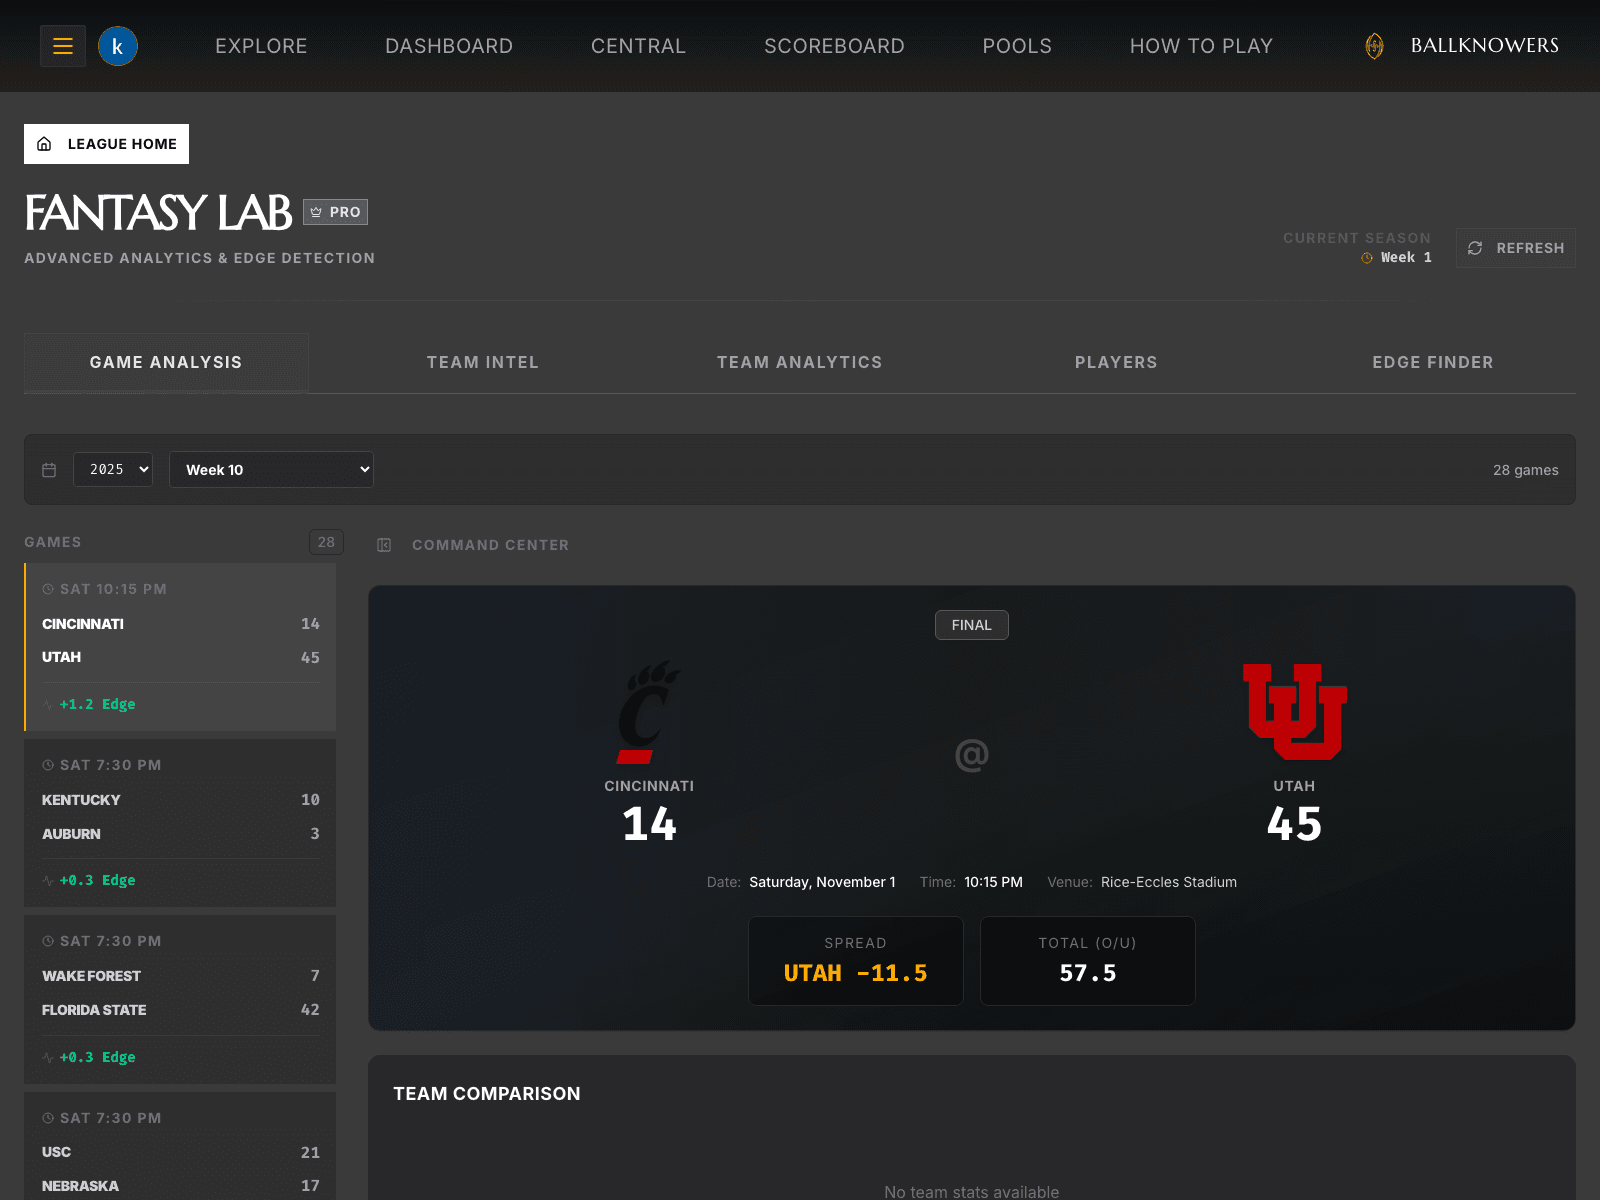Click the '28 games' text
Viewport: 1600px width, 1200px height.
(1526, 470)
